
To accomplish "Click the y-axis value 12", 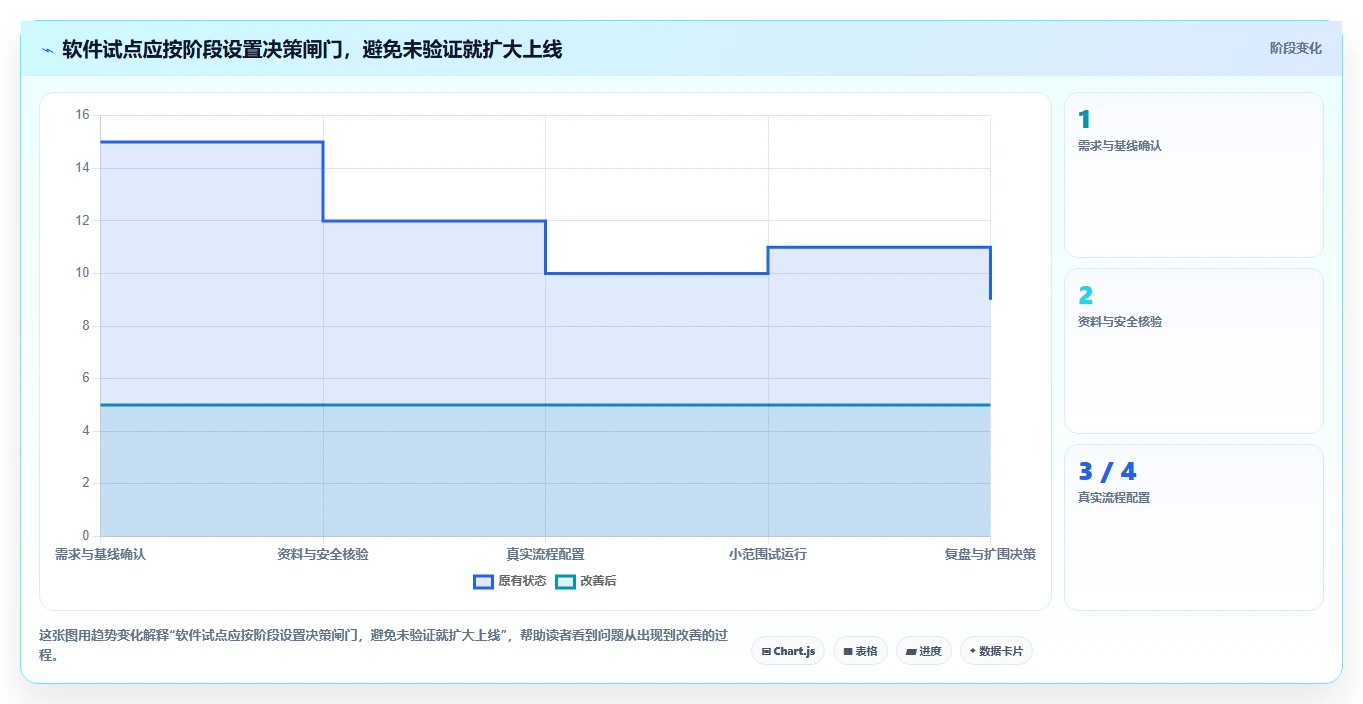I will point(82,220).
